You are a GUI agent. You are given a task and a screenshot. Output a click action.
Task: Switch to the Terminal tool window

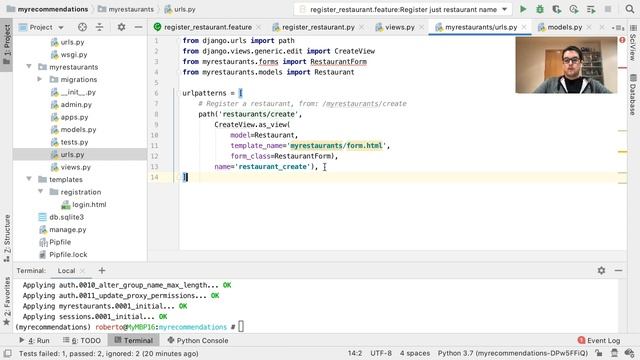133,340
